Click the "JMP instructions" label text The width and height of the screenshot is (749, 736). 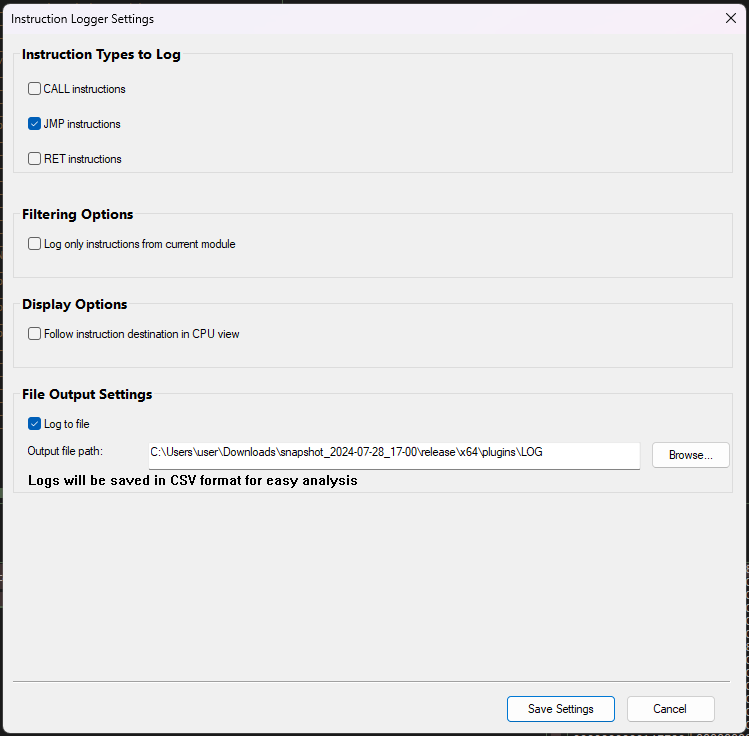click(x=82, y=124)
